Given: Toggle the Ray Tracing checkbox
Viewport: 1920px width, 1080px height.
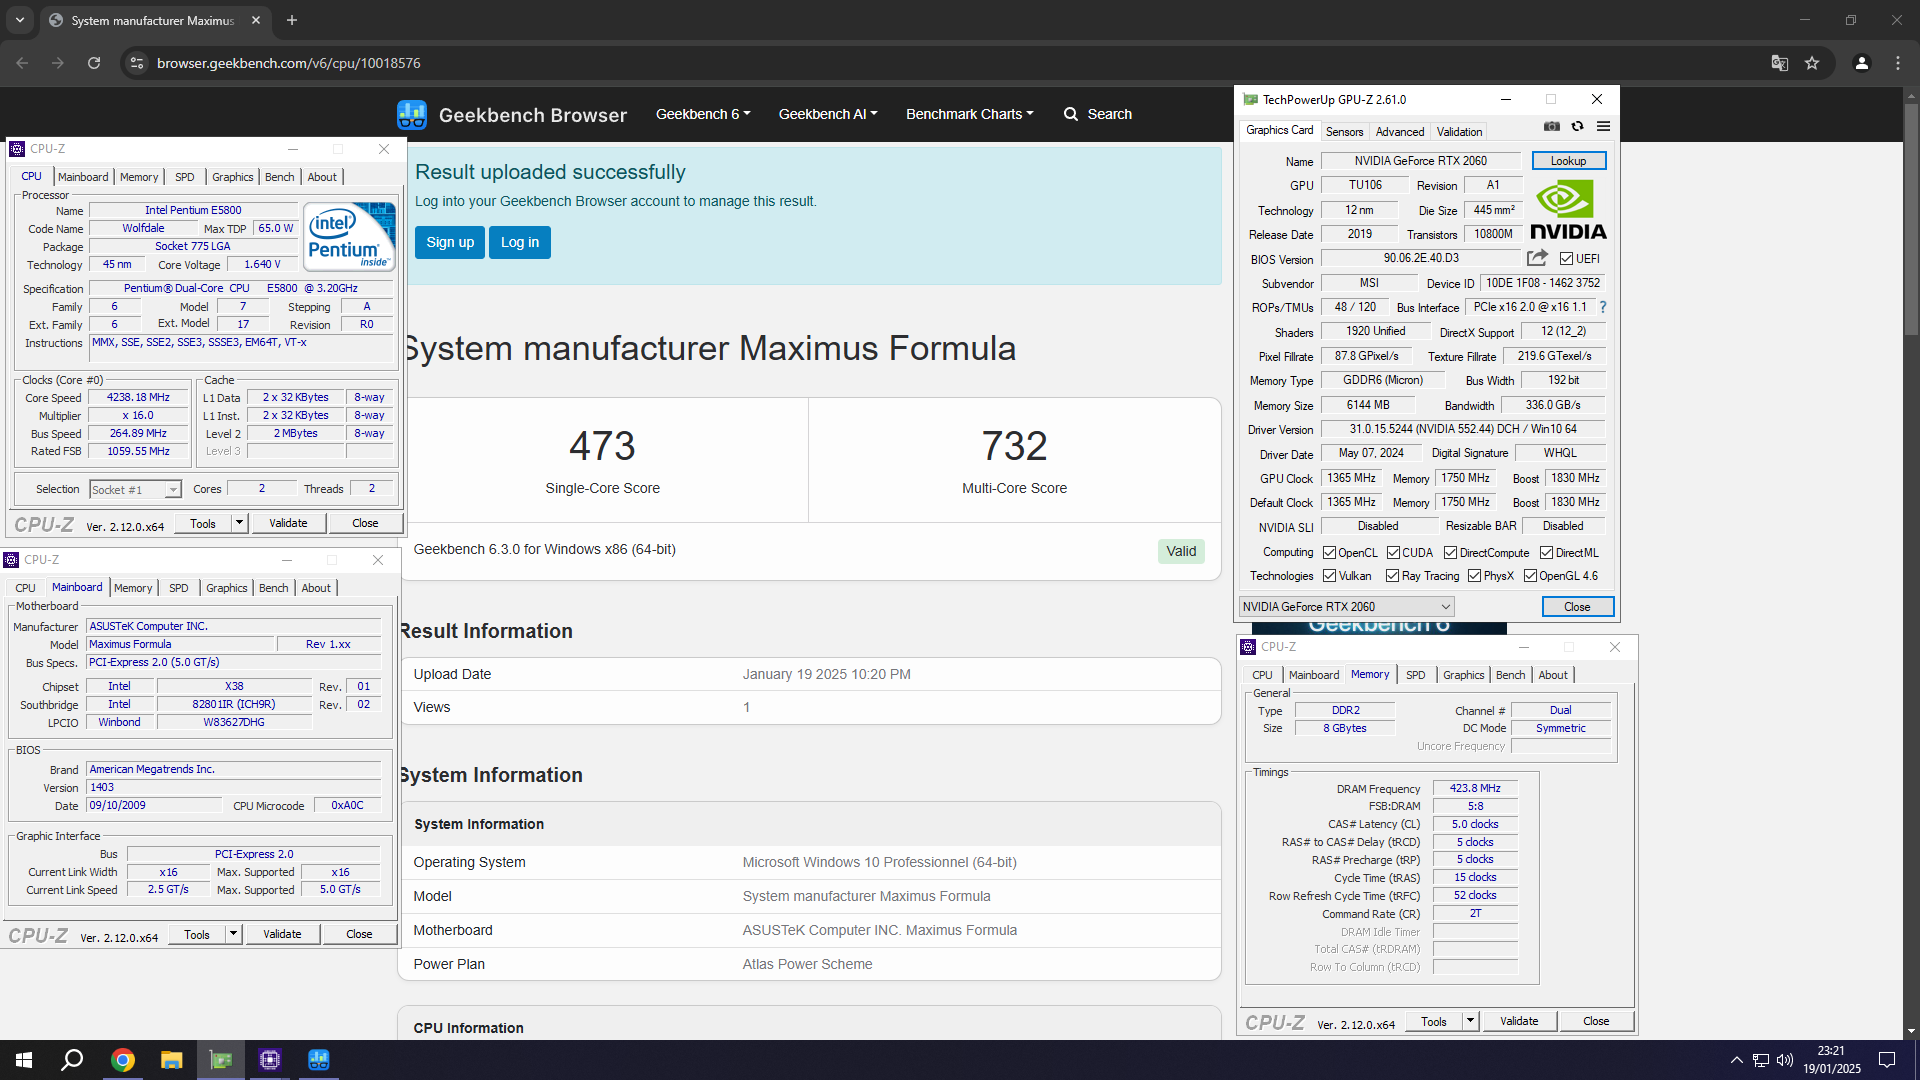Looking at the screenshot, I should click(1392, 576).
